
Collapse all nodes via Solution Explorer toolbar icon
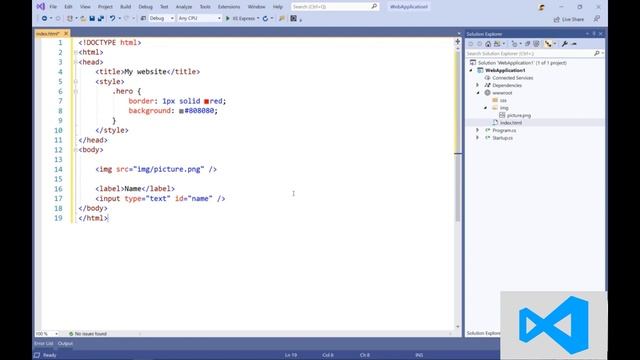(527, 44)
